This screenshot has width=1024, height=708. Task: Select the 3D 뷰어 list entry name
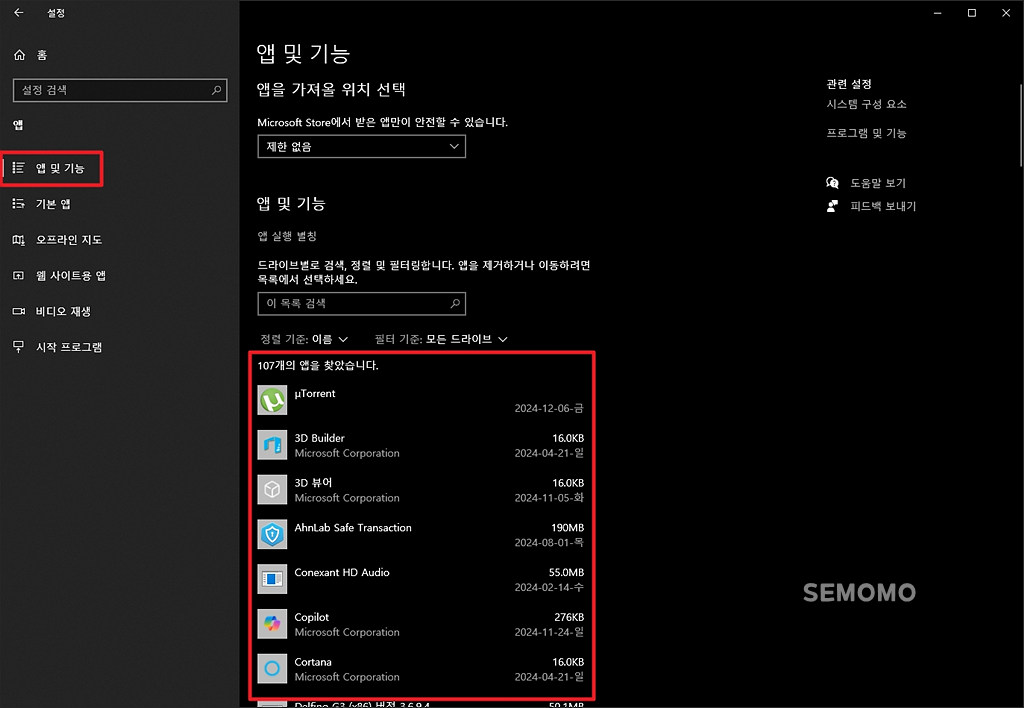tap(313, 483)
